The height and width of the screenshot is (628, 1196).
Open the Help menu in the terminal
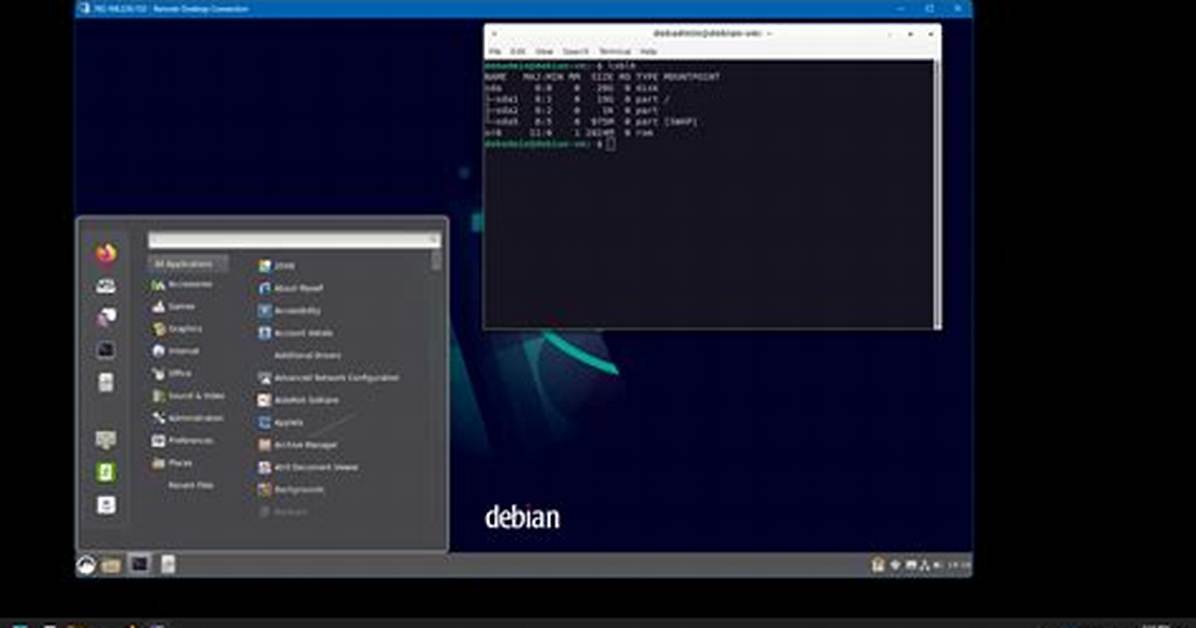click(x=648, y=52)
